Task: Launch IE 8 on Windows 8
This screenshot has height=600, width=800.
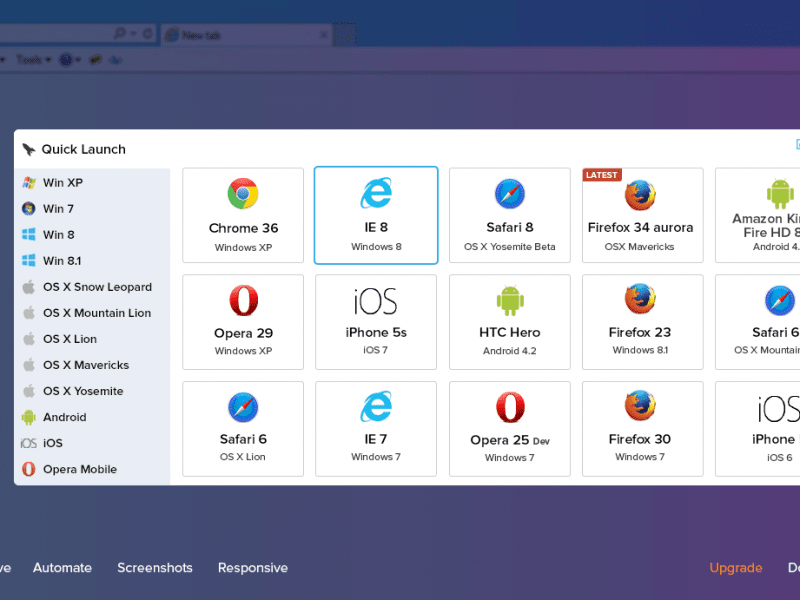Action: coord(376,215)
